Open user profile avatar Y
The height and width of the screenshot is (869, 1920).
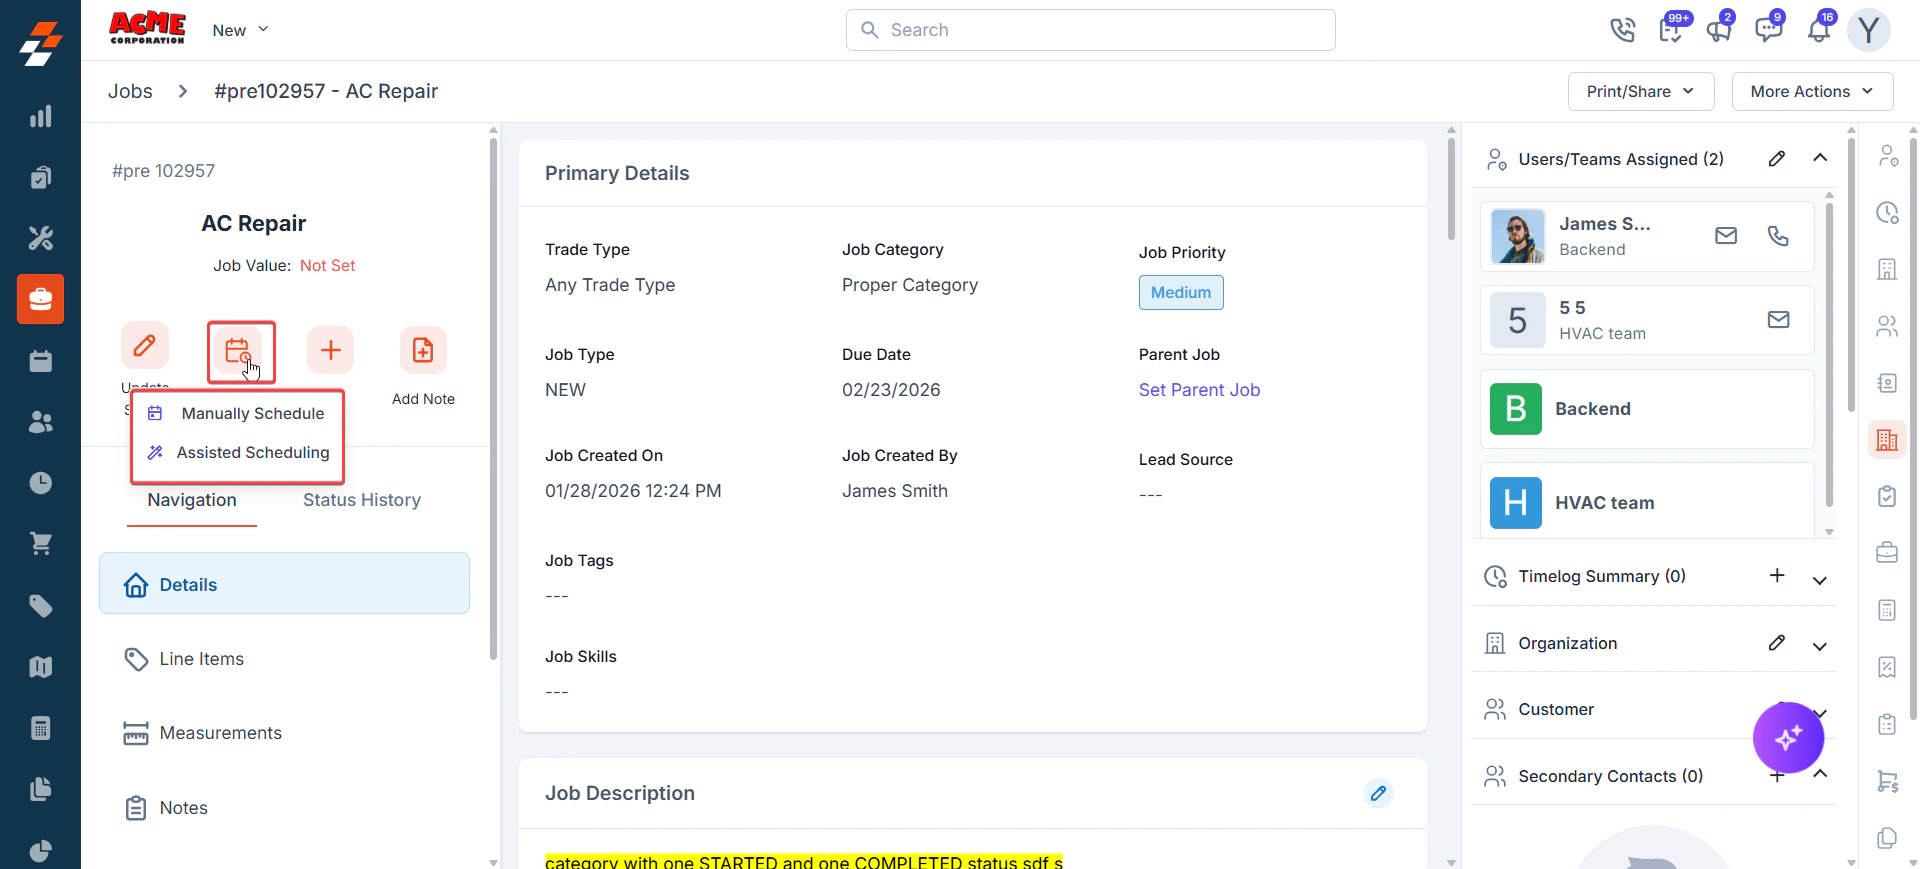click(x=1868, y=30)
